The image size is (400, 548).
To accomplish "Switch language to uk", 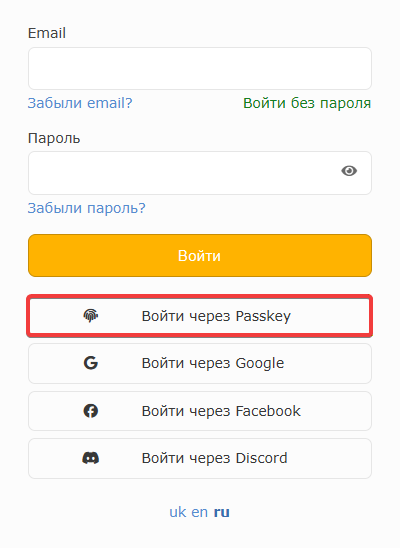I will pos(177,512).
